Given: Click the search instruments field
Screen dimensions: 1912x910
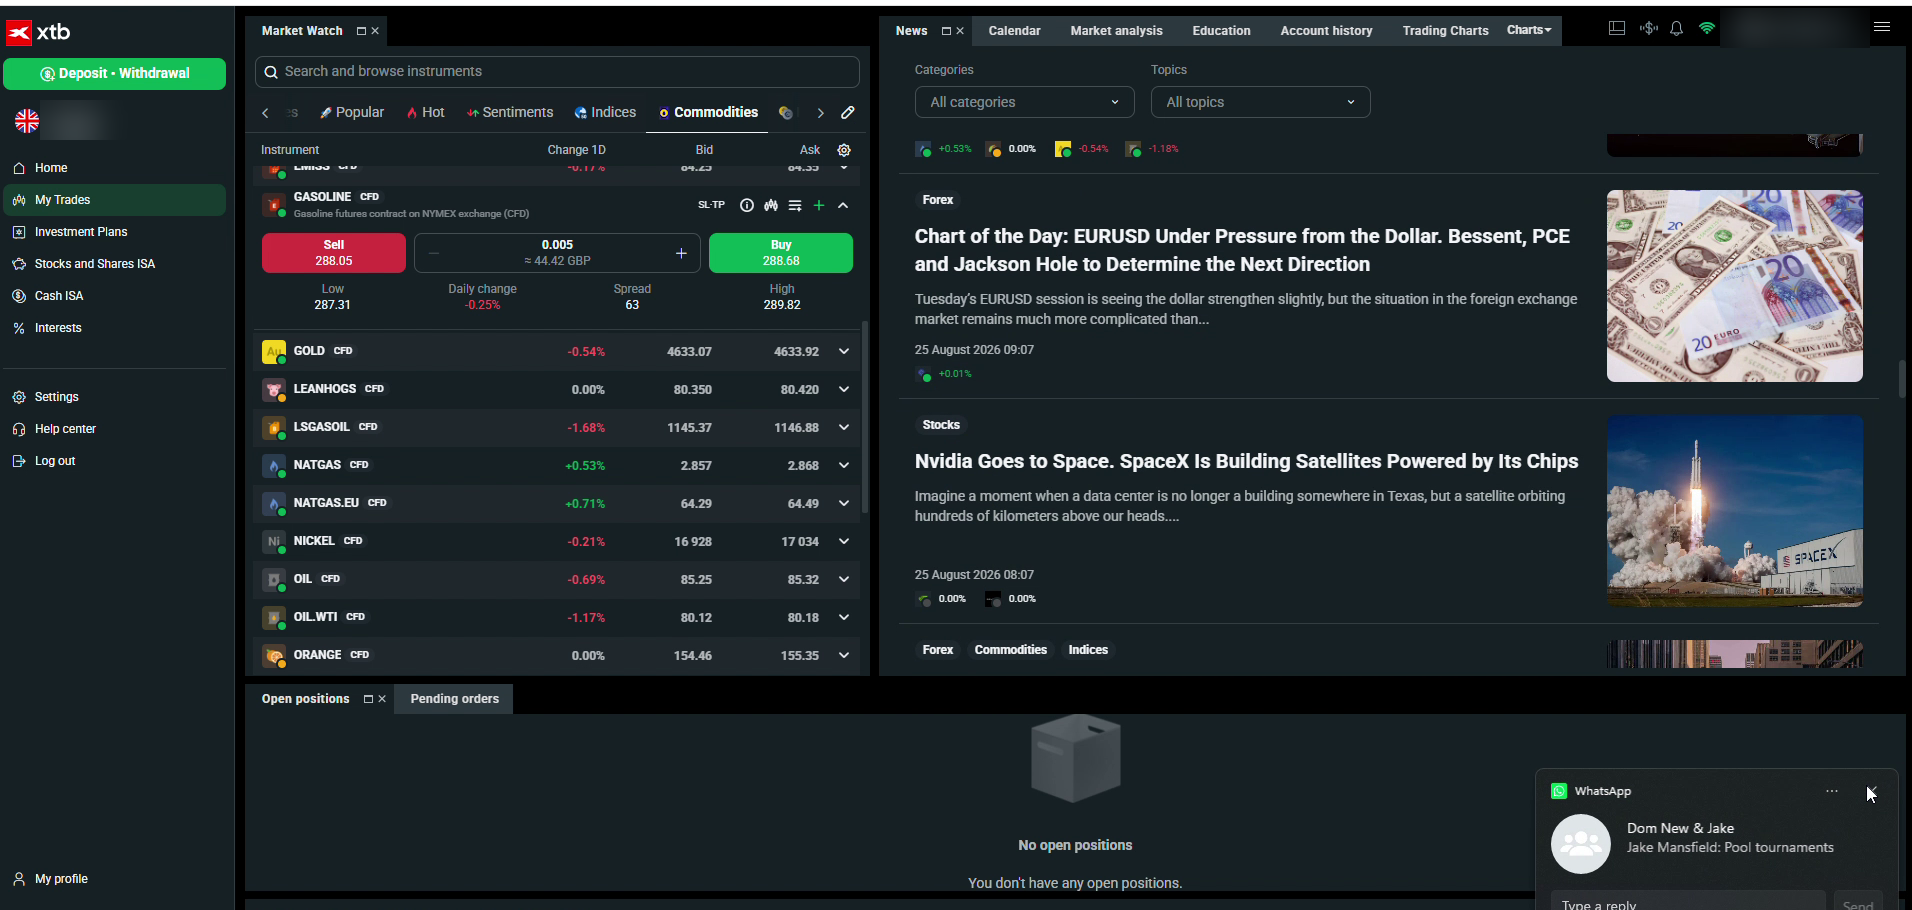Looking at the screenshot, I should (557, 72).
